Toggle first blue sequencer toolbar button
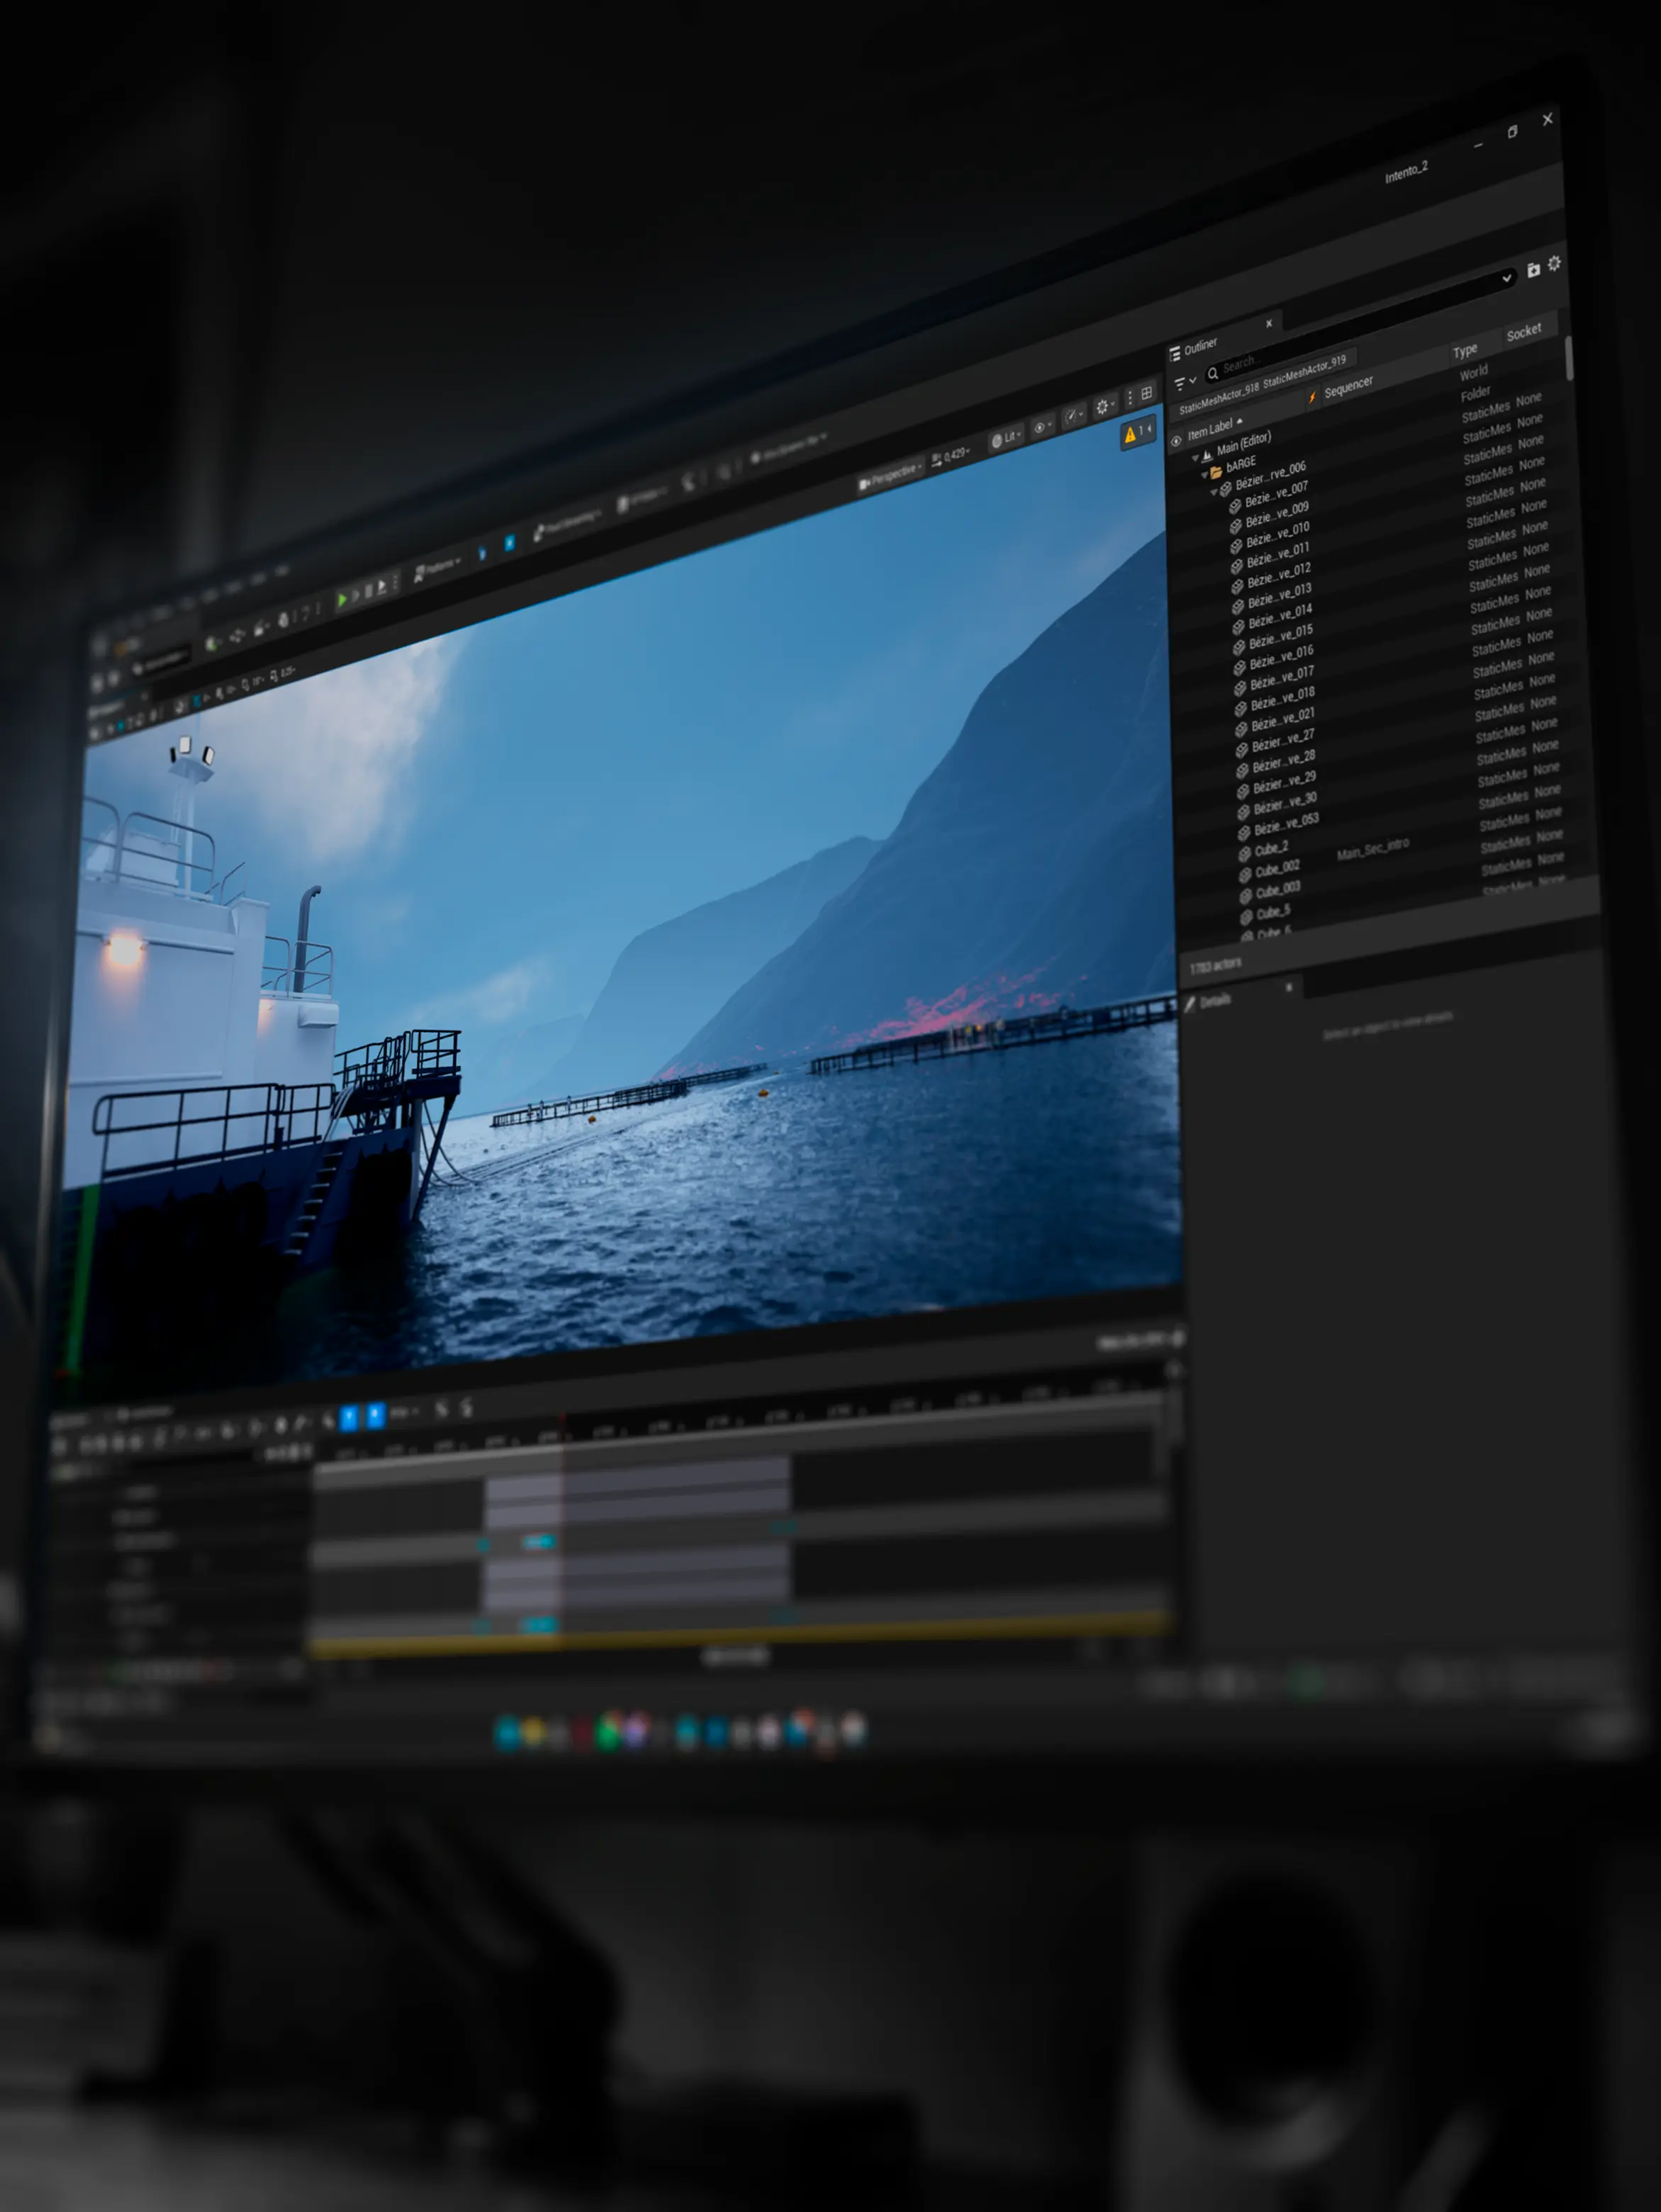 tap(349, 1417)
